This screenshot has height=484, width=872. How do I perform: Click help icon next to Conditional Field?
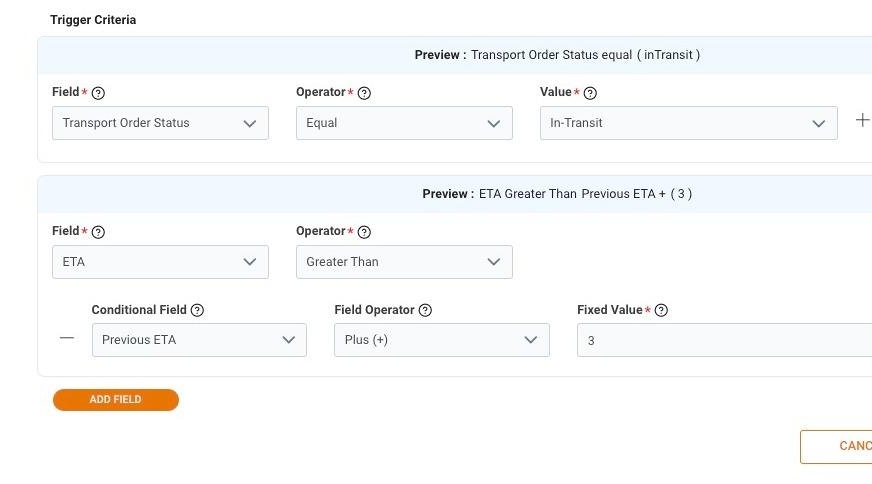coord(197,311)
